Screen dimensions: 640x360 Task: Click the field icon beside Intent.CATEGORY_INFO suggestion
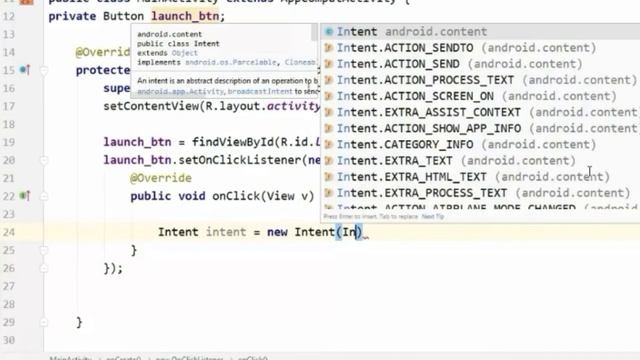329,144
